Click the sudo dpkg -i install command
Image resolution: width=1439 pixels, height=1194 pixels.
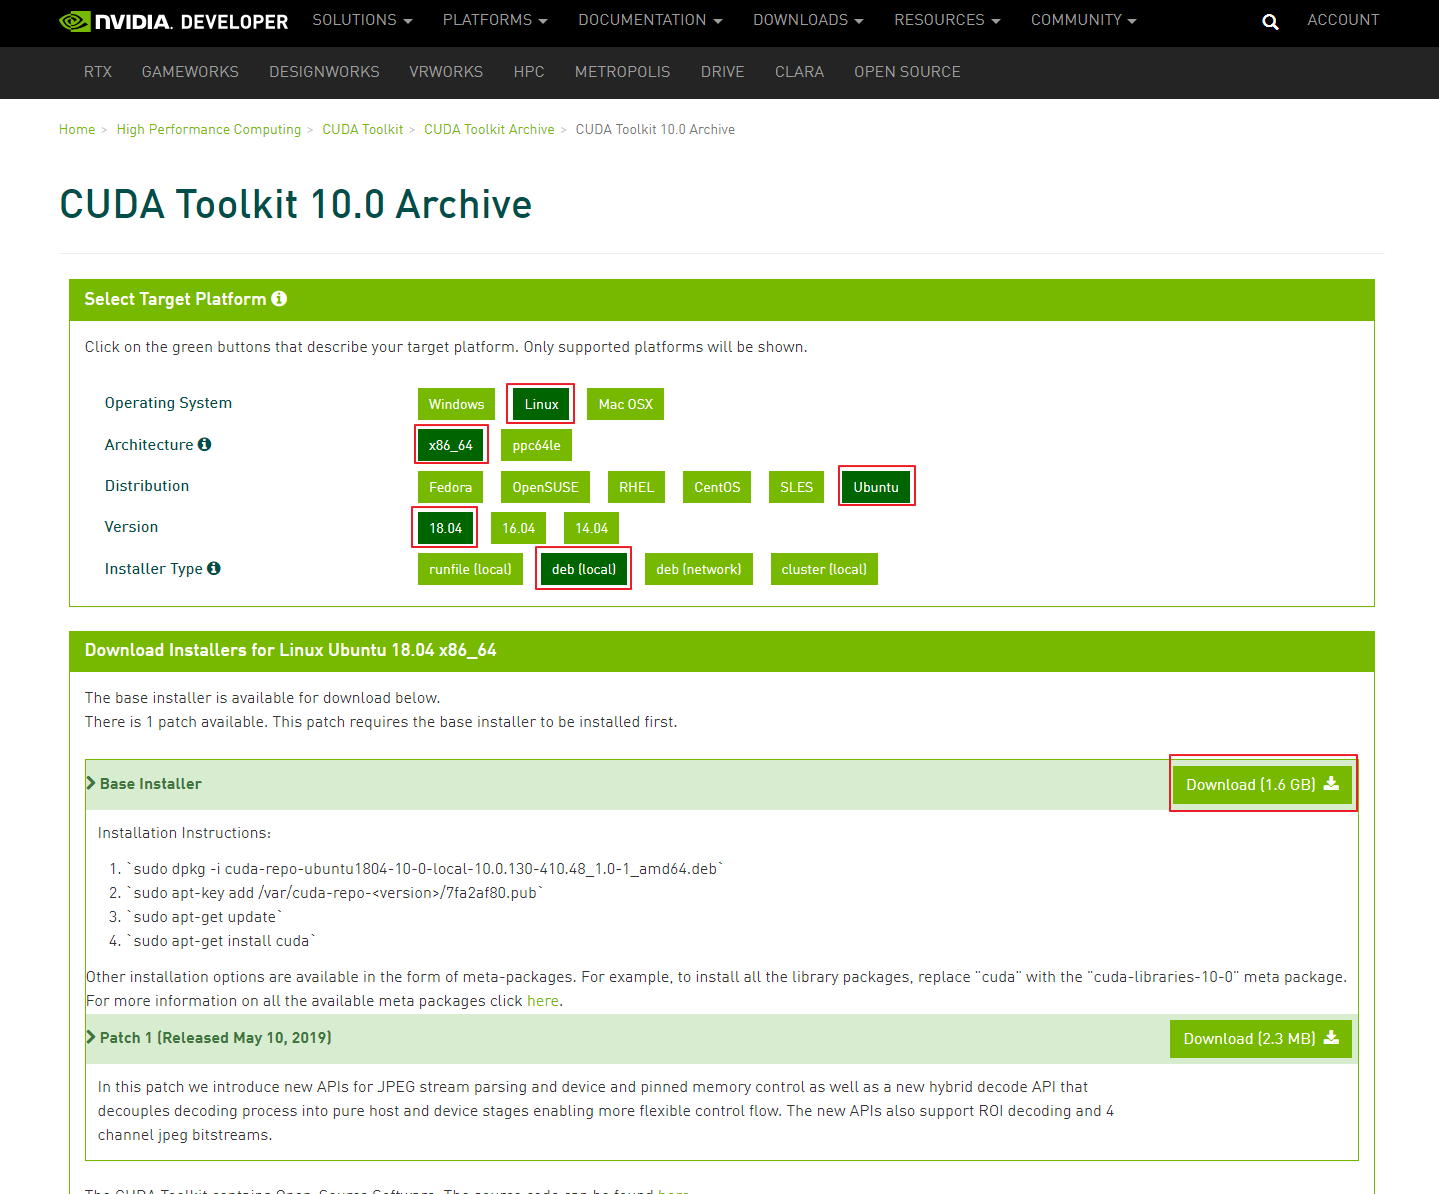coord(425,869)
